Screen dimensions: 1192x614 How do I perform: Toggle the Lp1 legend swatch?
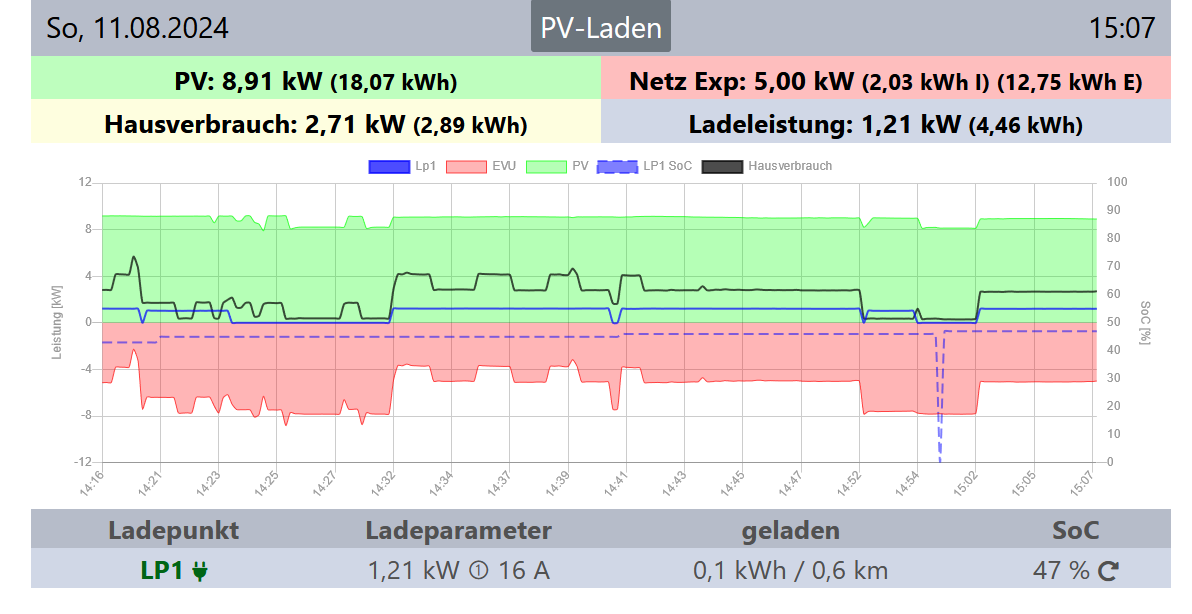[389, 166]
